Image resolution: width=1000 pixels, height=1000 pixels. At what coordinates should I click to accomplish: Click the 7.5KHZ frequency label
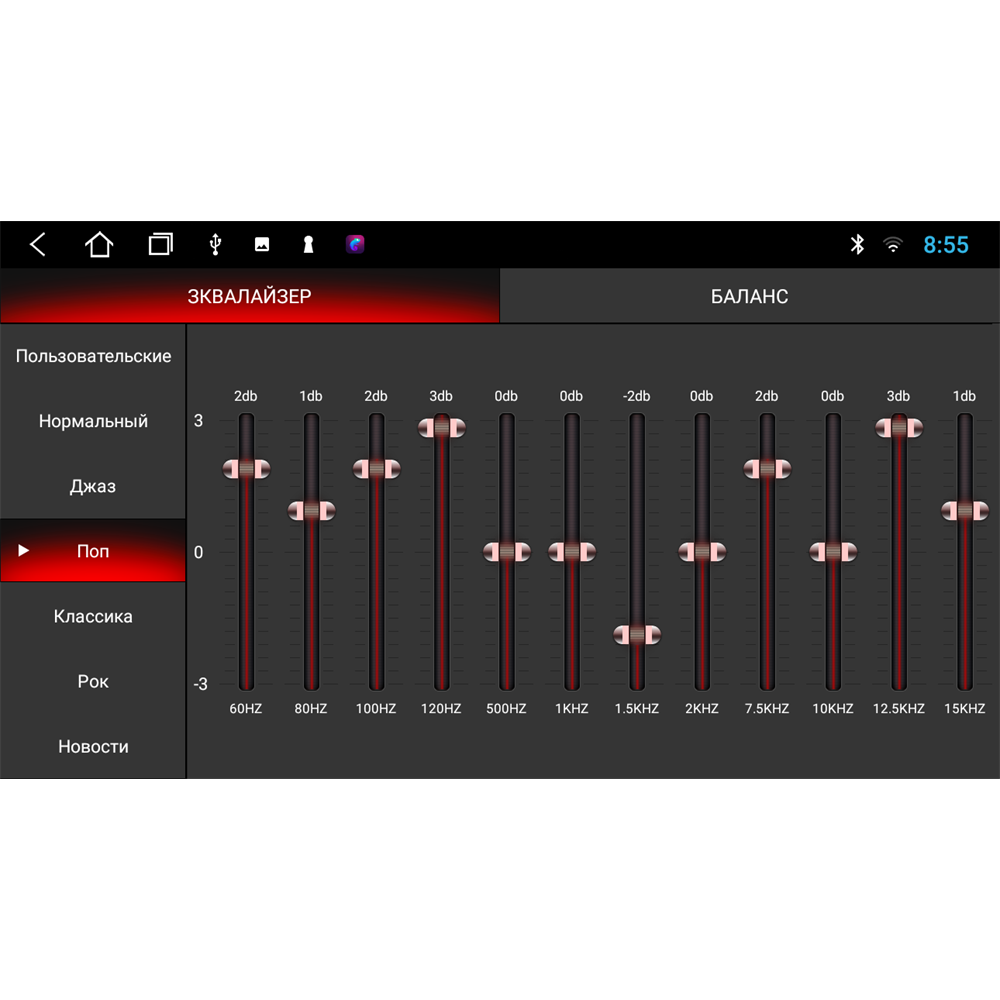767,709
